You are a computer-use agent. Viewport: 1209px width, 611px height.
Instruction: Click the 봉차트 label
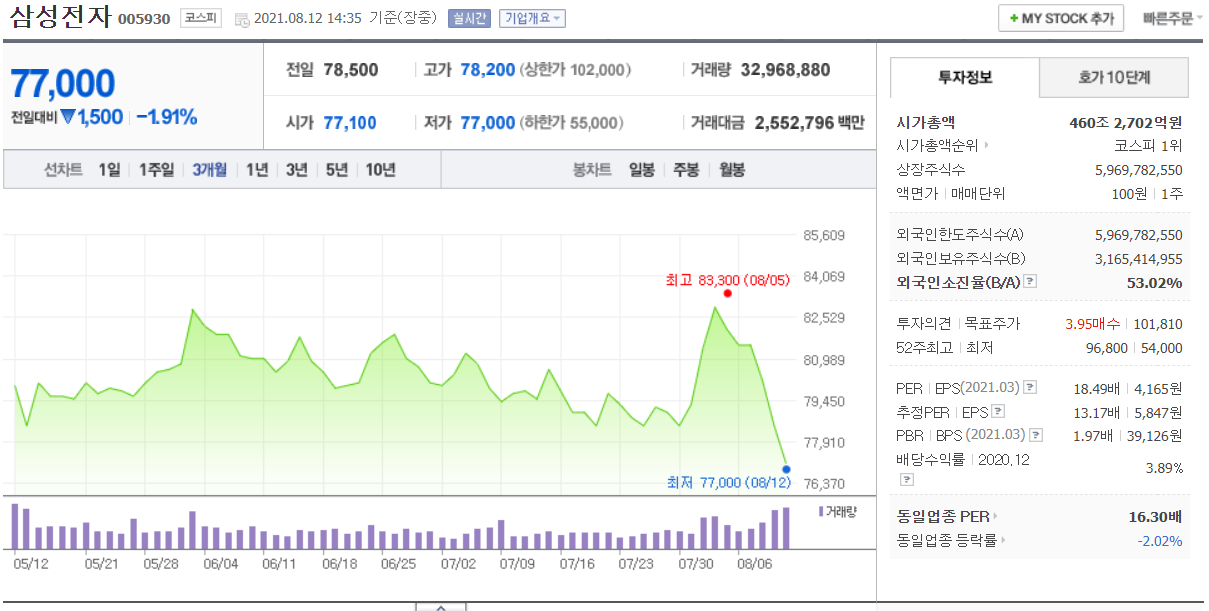click(592, 169)
